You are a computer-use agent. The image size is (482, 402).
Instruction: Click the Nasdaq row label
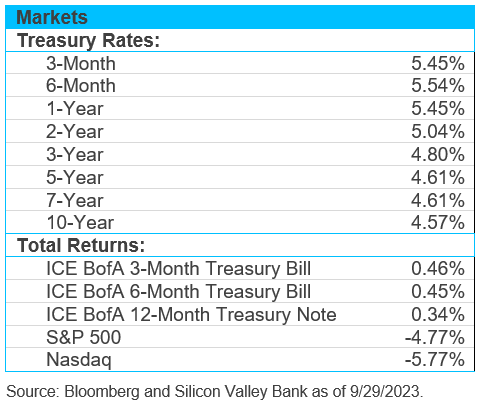coord(79,360)
